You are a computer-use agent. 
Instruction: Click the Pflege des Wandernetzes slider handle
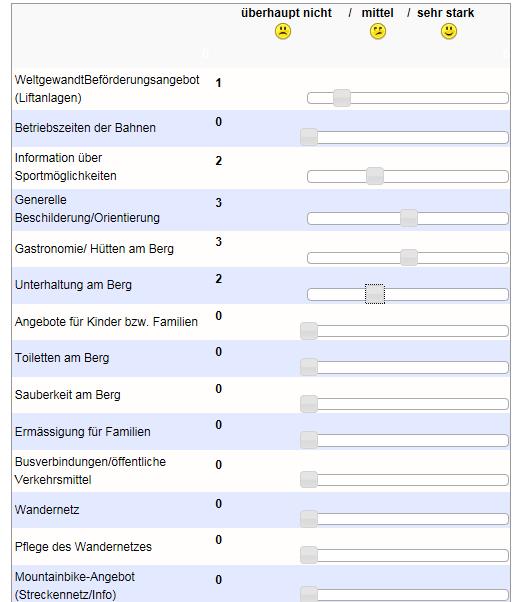coord(309,555)
